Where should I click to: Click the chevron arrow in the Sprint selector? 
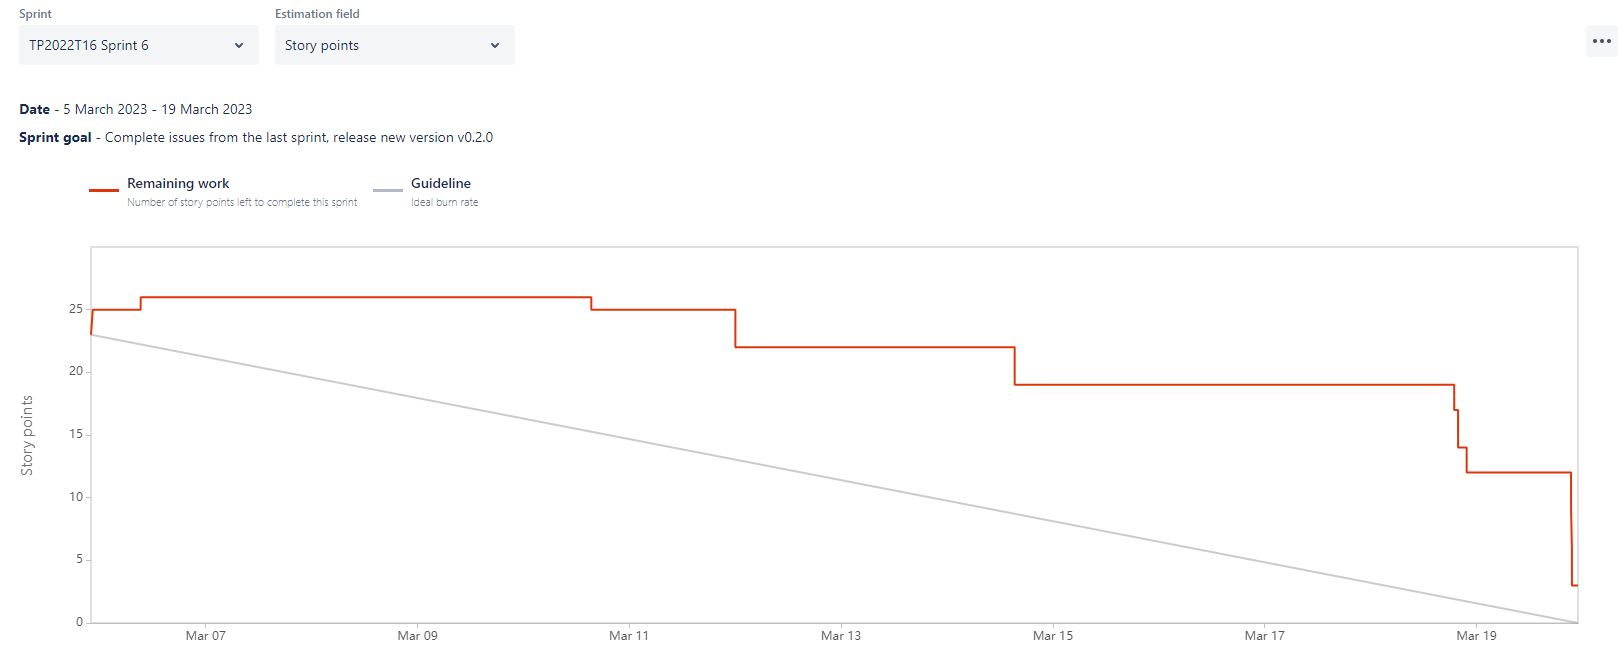239,45
